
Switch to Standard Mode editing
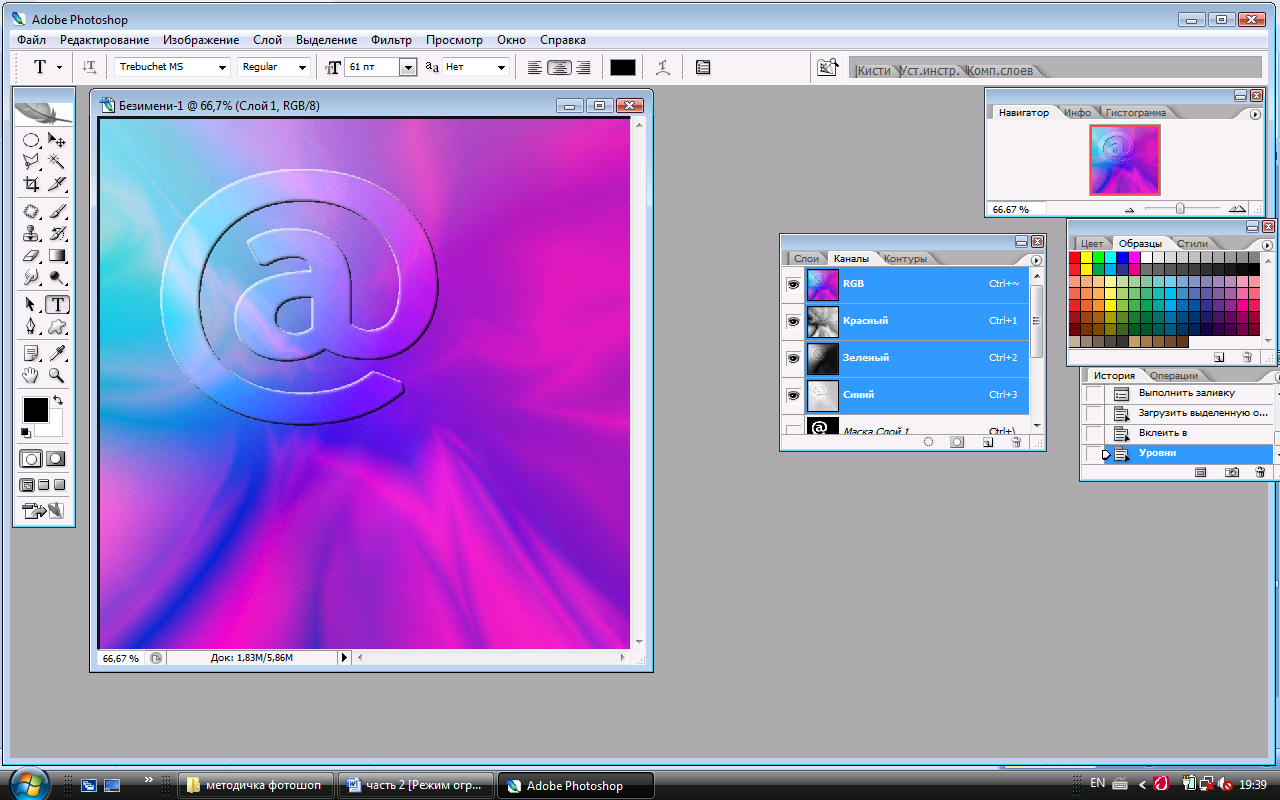tap(32, 459)
